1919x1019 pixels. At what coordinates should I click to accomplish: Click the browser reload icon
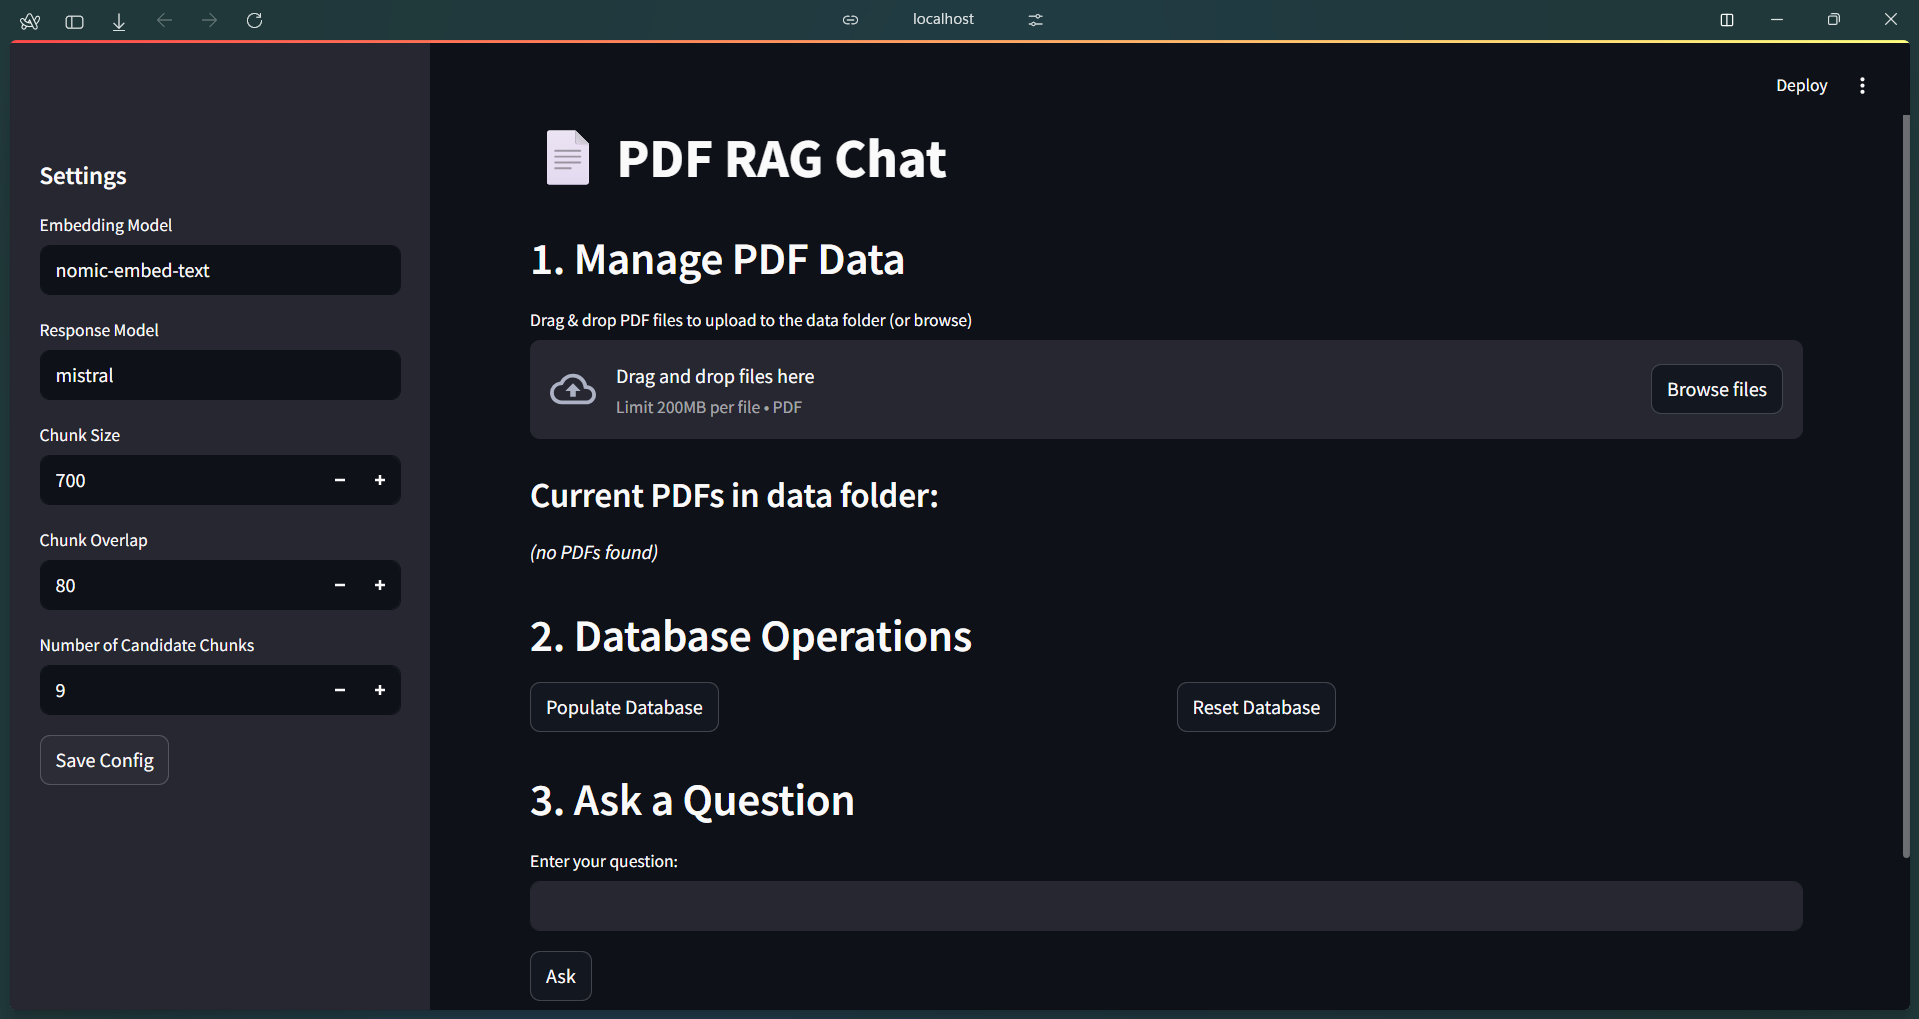[x=254, y=20]
